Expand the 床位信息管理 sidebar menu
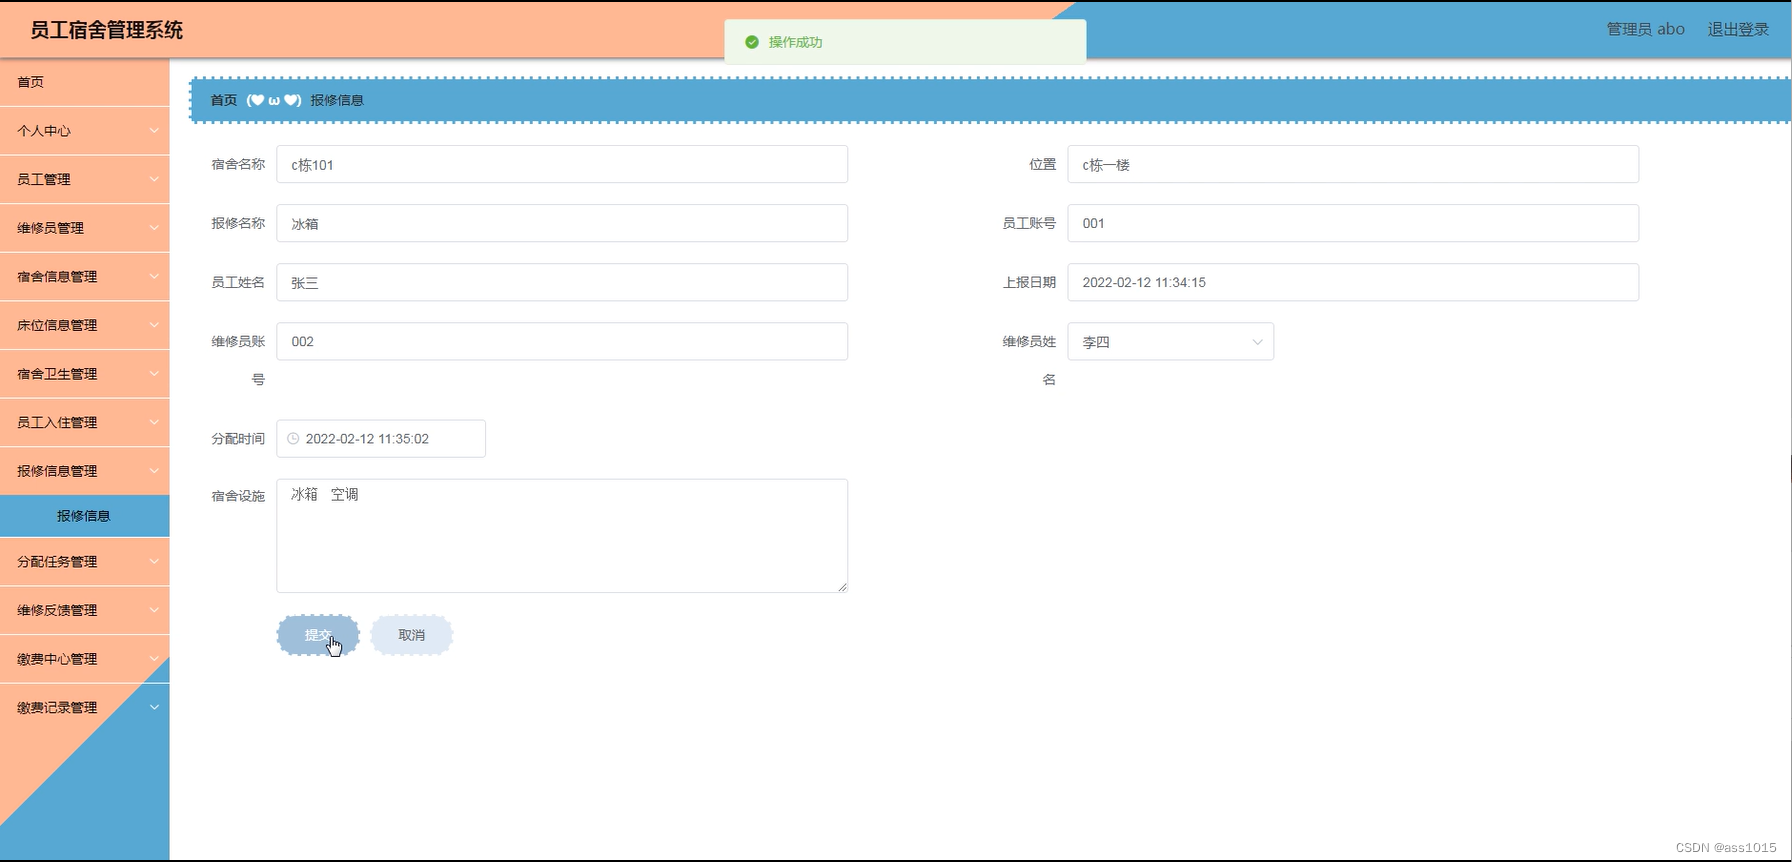Viewport: 1792px width, 862px height. (85, 325)
